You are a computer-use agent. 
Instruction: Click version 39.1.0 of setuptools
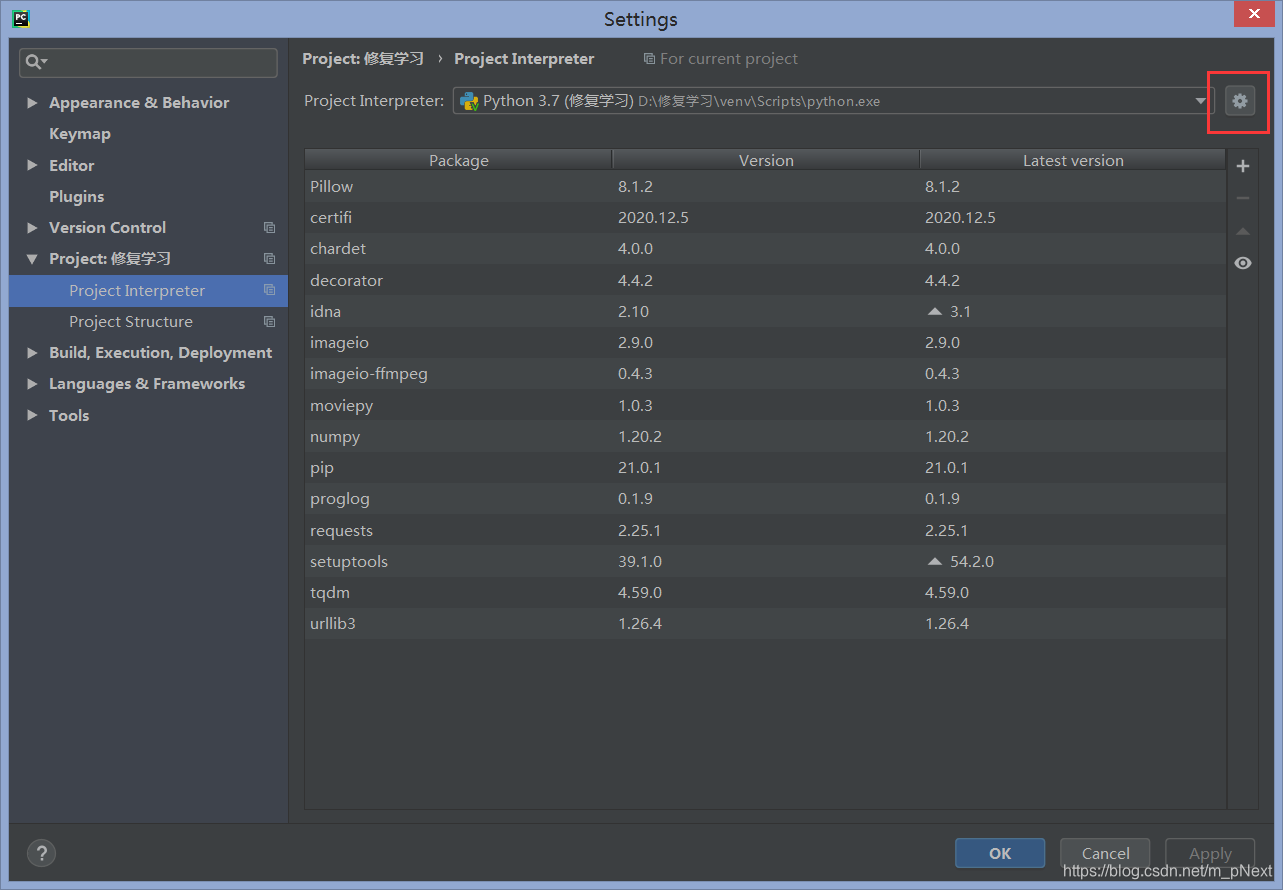click(640, 562)
